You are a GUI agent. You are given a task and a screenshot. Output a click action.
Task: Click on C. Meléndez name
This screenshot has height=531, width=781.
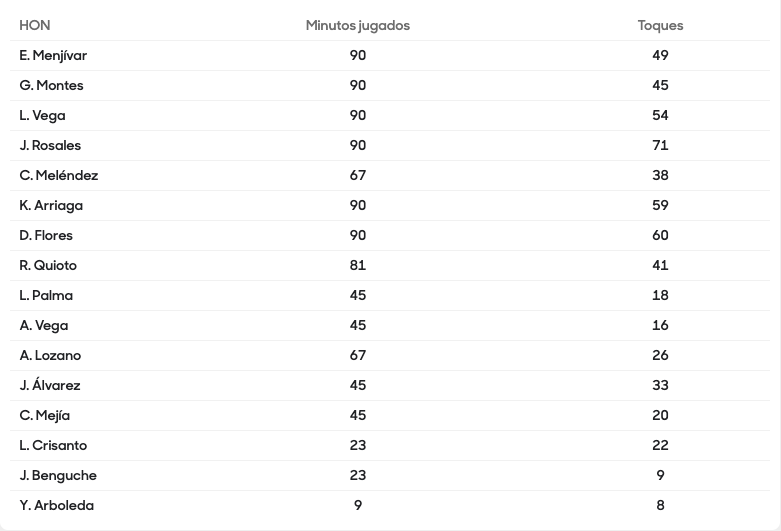[x=58, y=175]
